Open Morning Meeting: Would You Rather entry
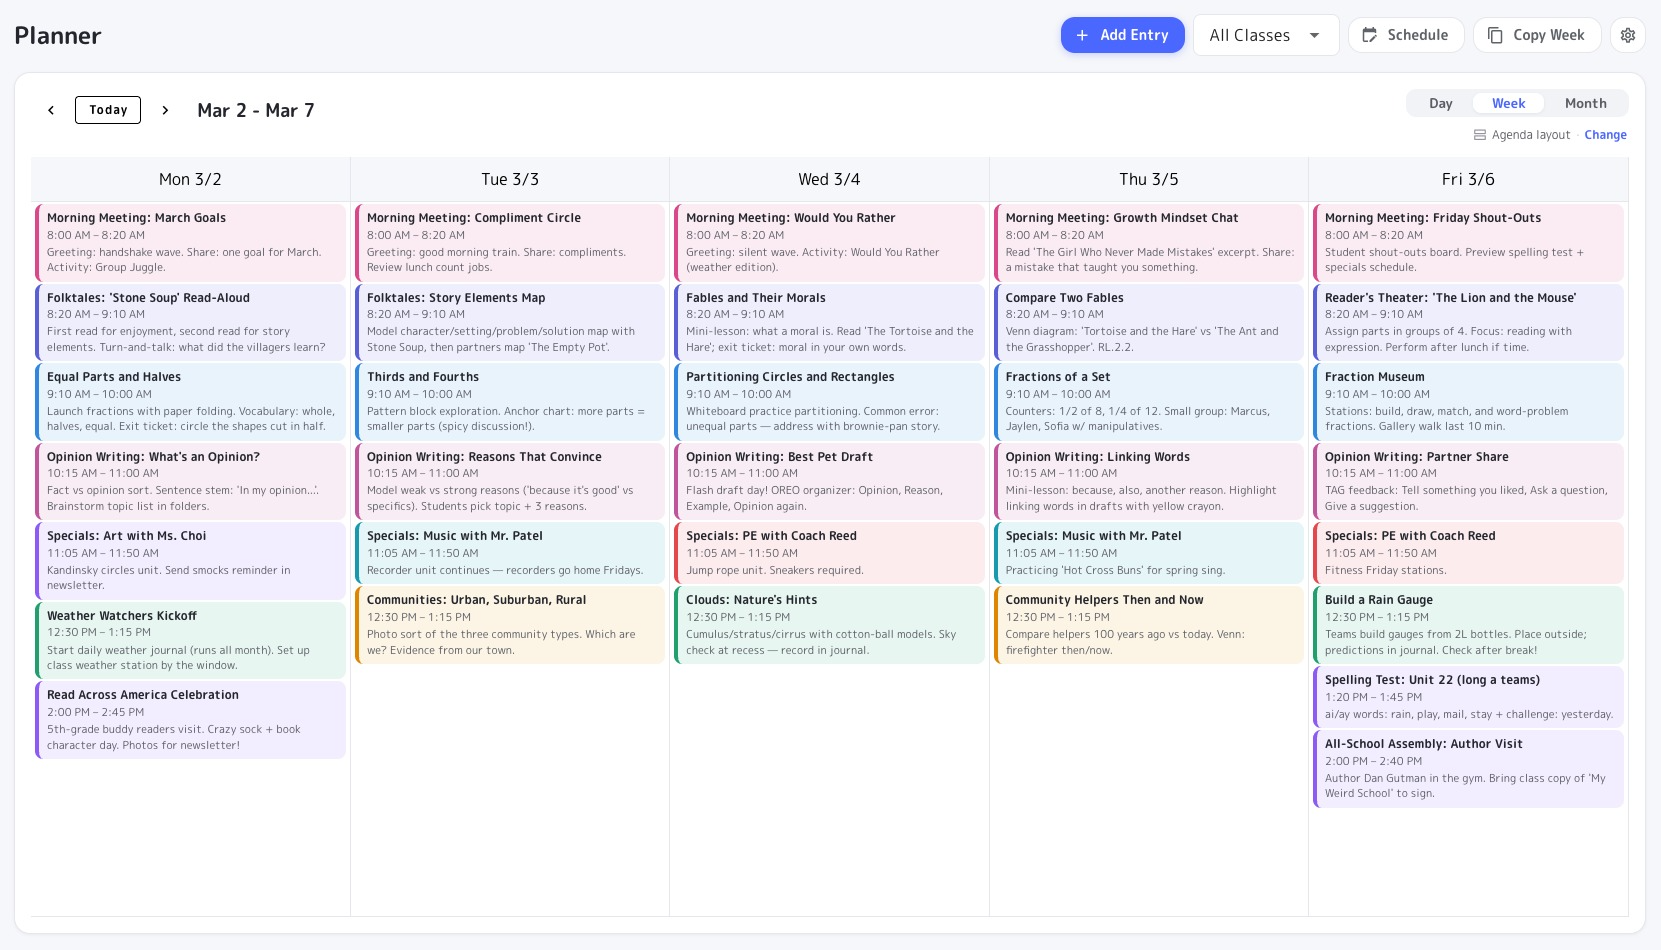The height and width of the screenshot is (950, 1661). click(829, 242)
